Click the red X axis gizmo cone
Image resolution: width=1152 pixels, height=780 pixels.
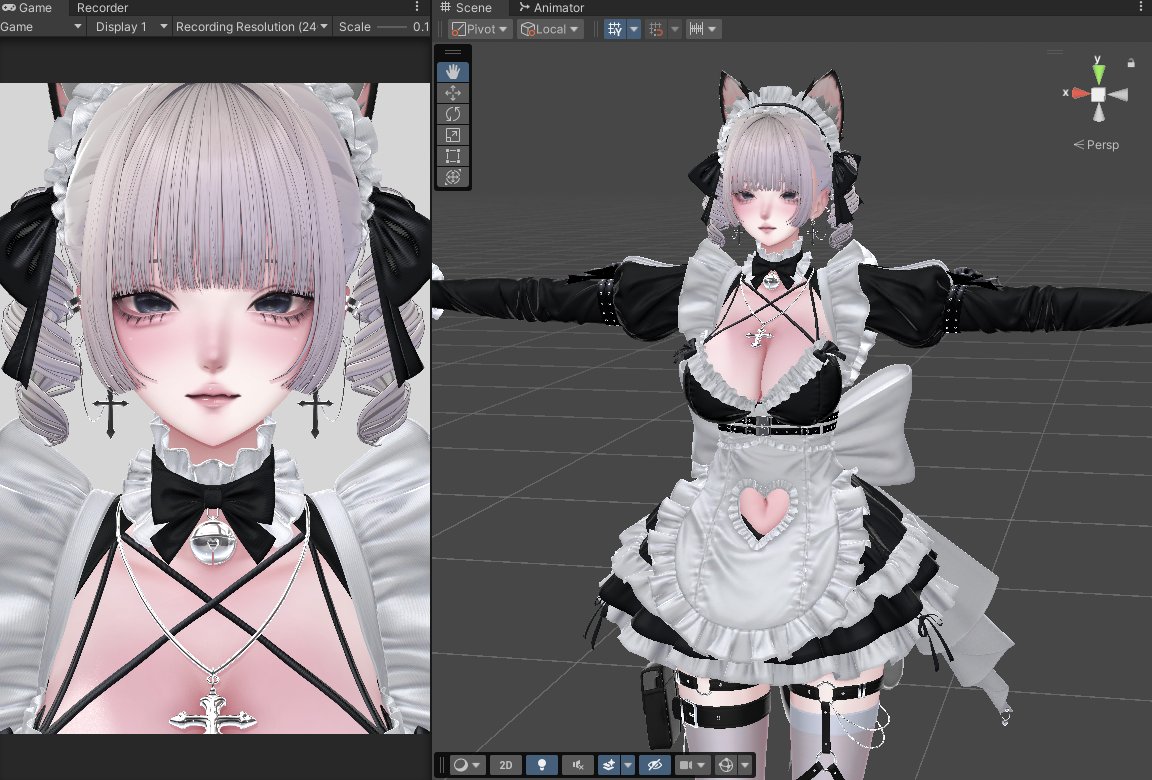pyautogui.click(x=1080, y=93)
